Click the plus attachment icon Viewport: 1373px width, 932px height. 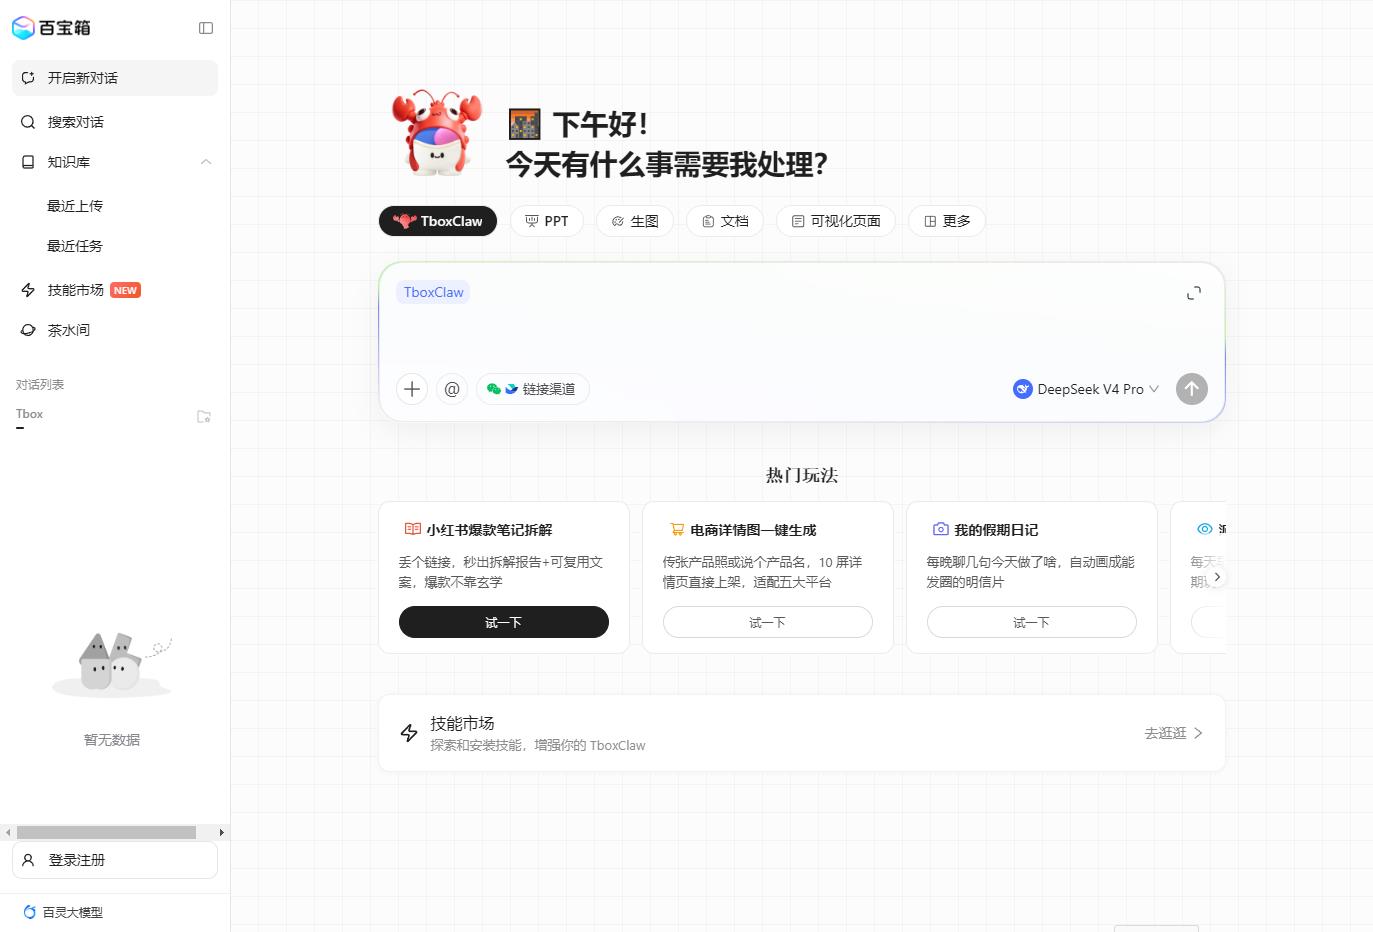pos(412,389)
